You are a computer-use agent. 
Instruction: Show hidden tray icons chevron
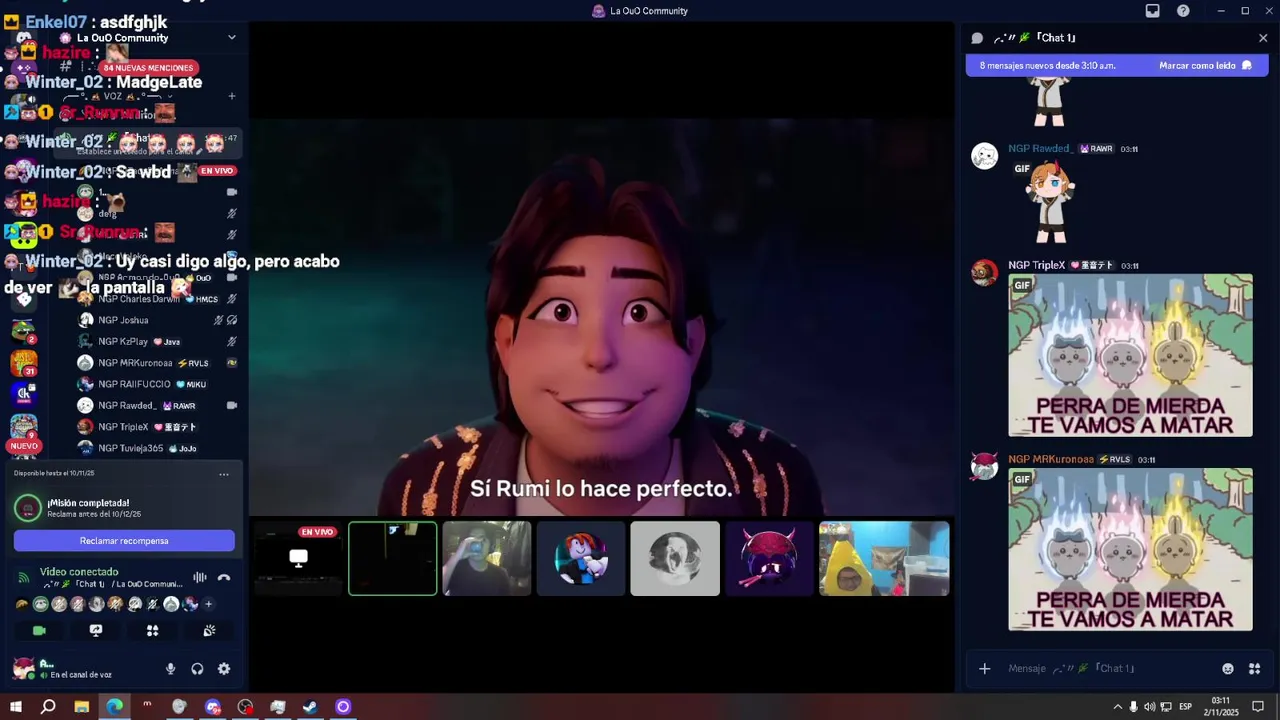1118,707
